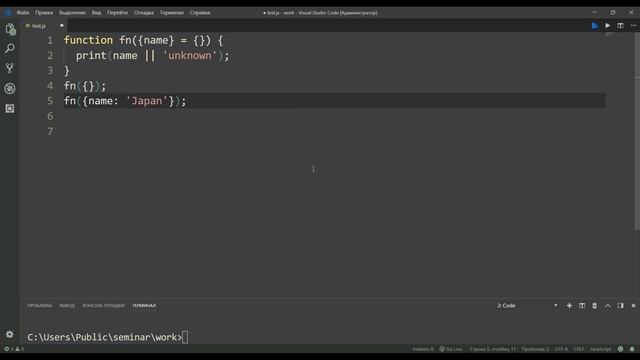The height and width of the screenshot is (360, 640).
Task: Open the Вид menu
Action: pyautogui.click(x=96, y=13)
